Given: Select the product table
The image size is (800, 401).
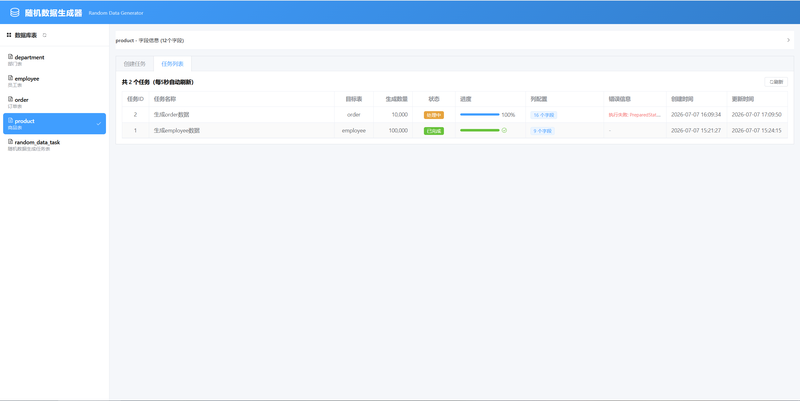Looking at the screenshot, I should click(55, 123).
